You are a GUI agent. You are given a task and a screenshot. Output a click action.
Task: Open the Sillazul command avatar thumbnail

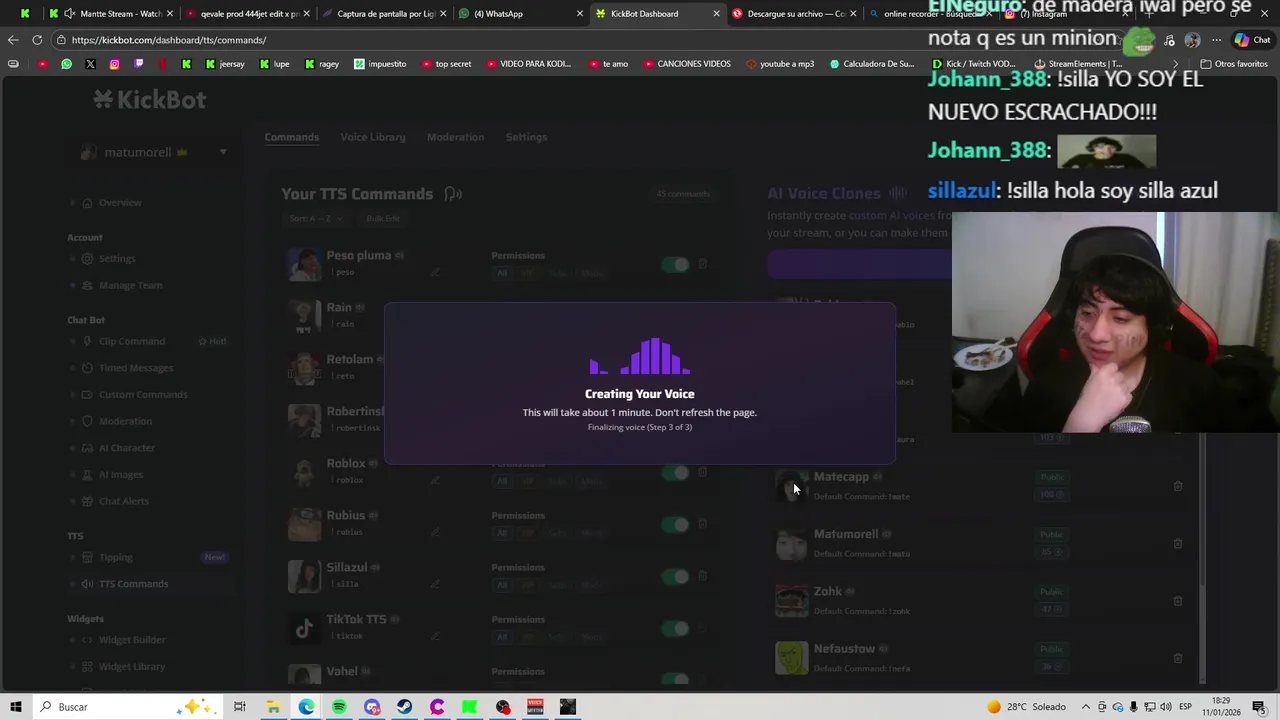pyautogui.click(x=304, y=576)
